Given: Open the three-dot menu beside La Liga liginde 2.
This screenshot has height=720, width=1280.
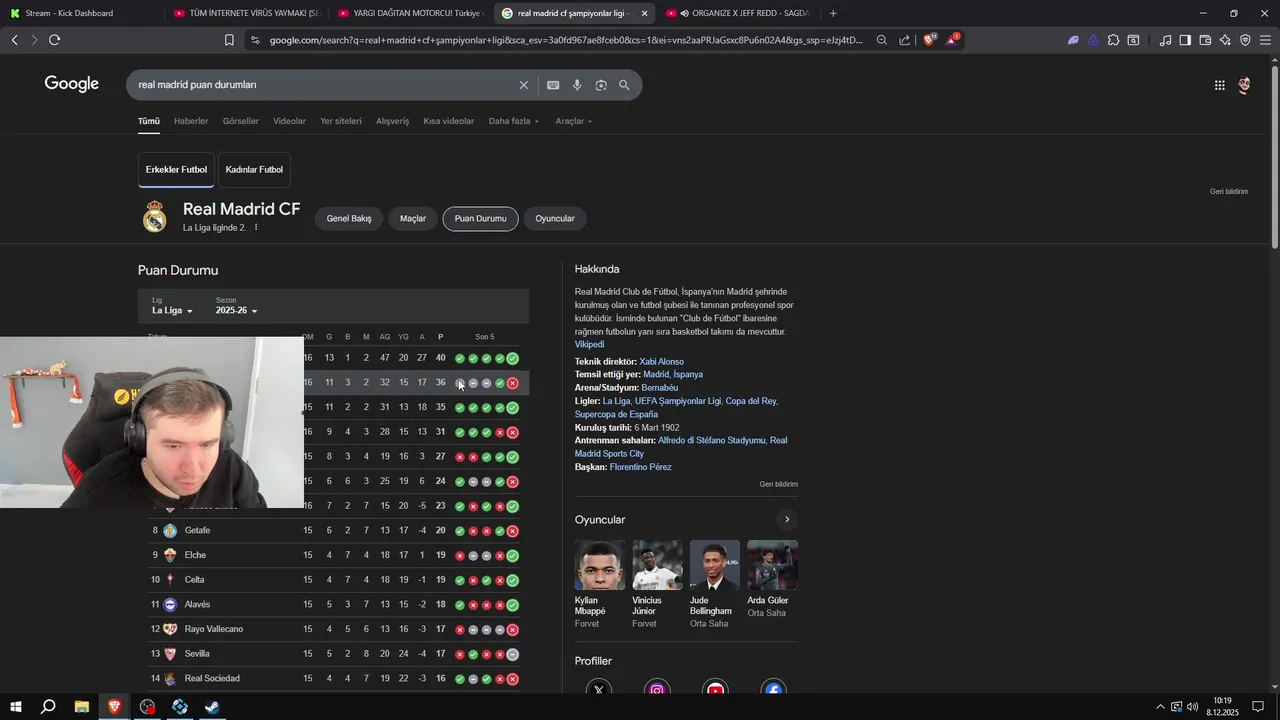Looking at the screenshot, I should [x=256, y=227].
